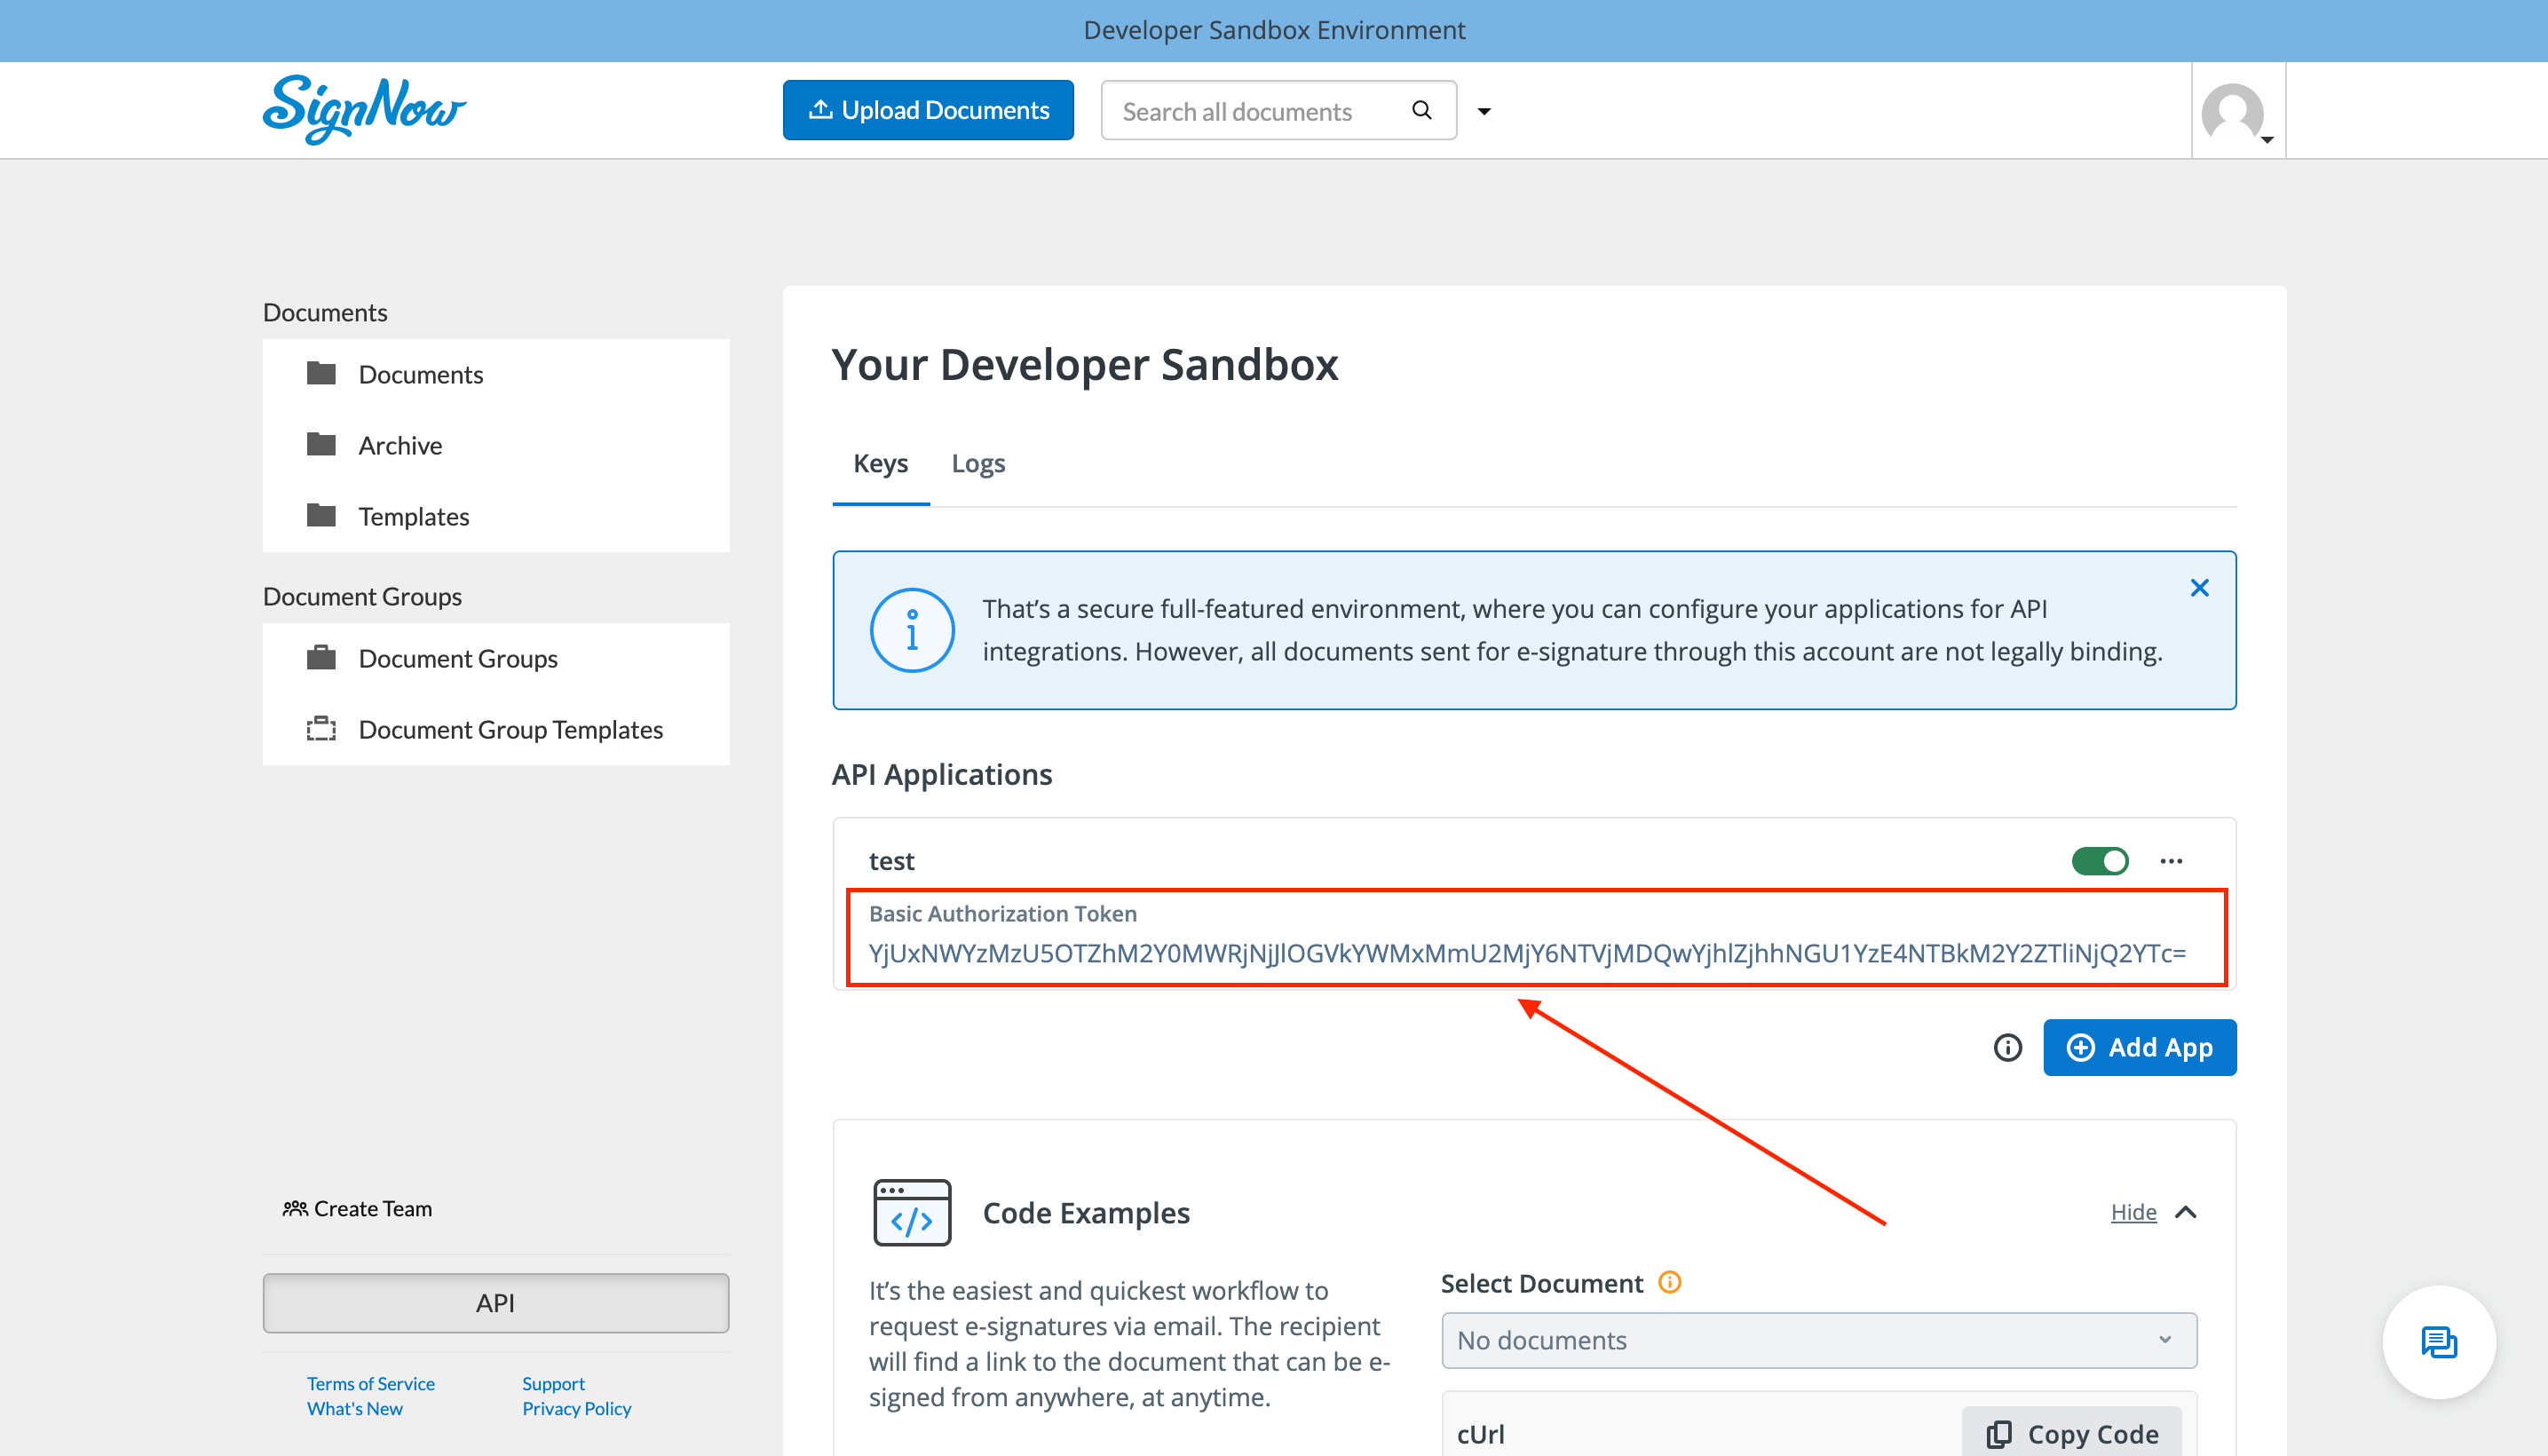Image resolution: width=2548 pixels, height=1456 pixels.
Task: Close the sandbox info banner
Action: coord(2199,587)
